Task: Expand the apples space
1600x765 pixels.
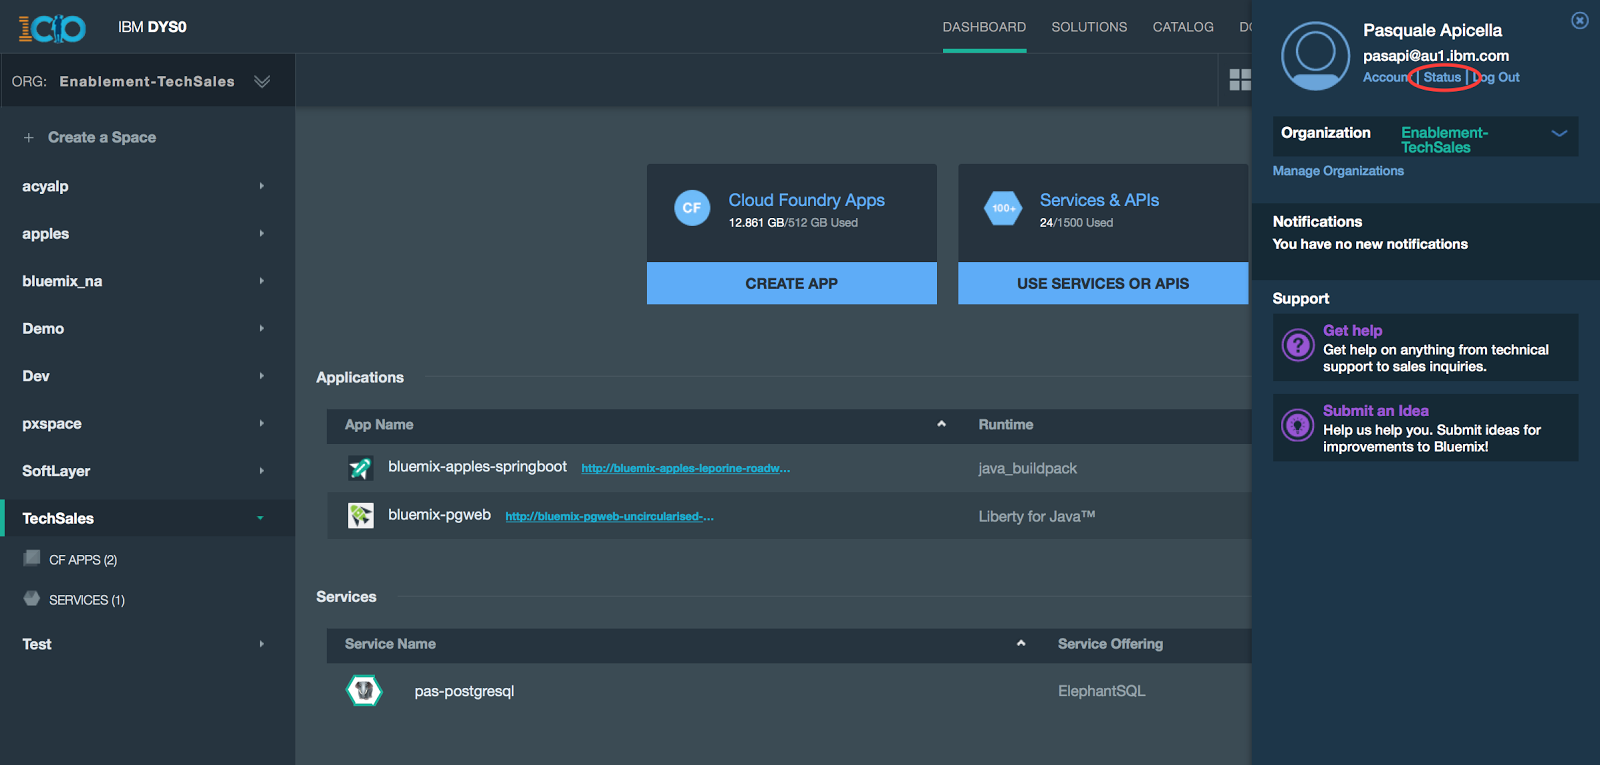Action: 262,233
